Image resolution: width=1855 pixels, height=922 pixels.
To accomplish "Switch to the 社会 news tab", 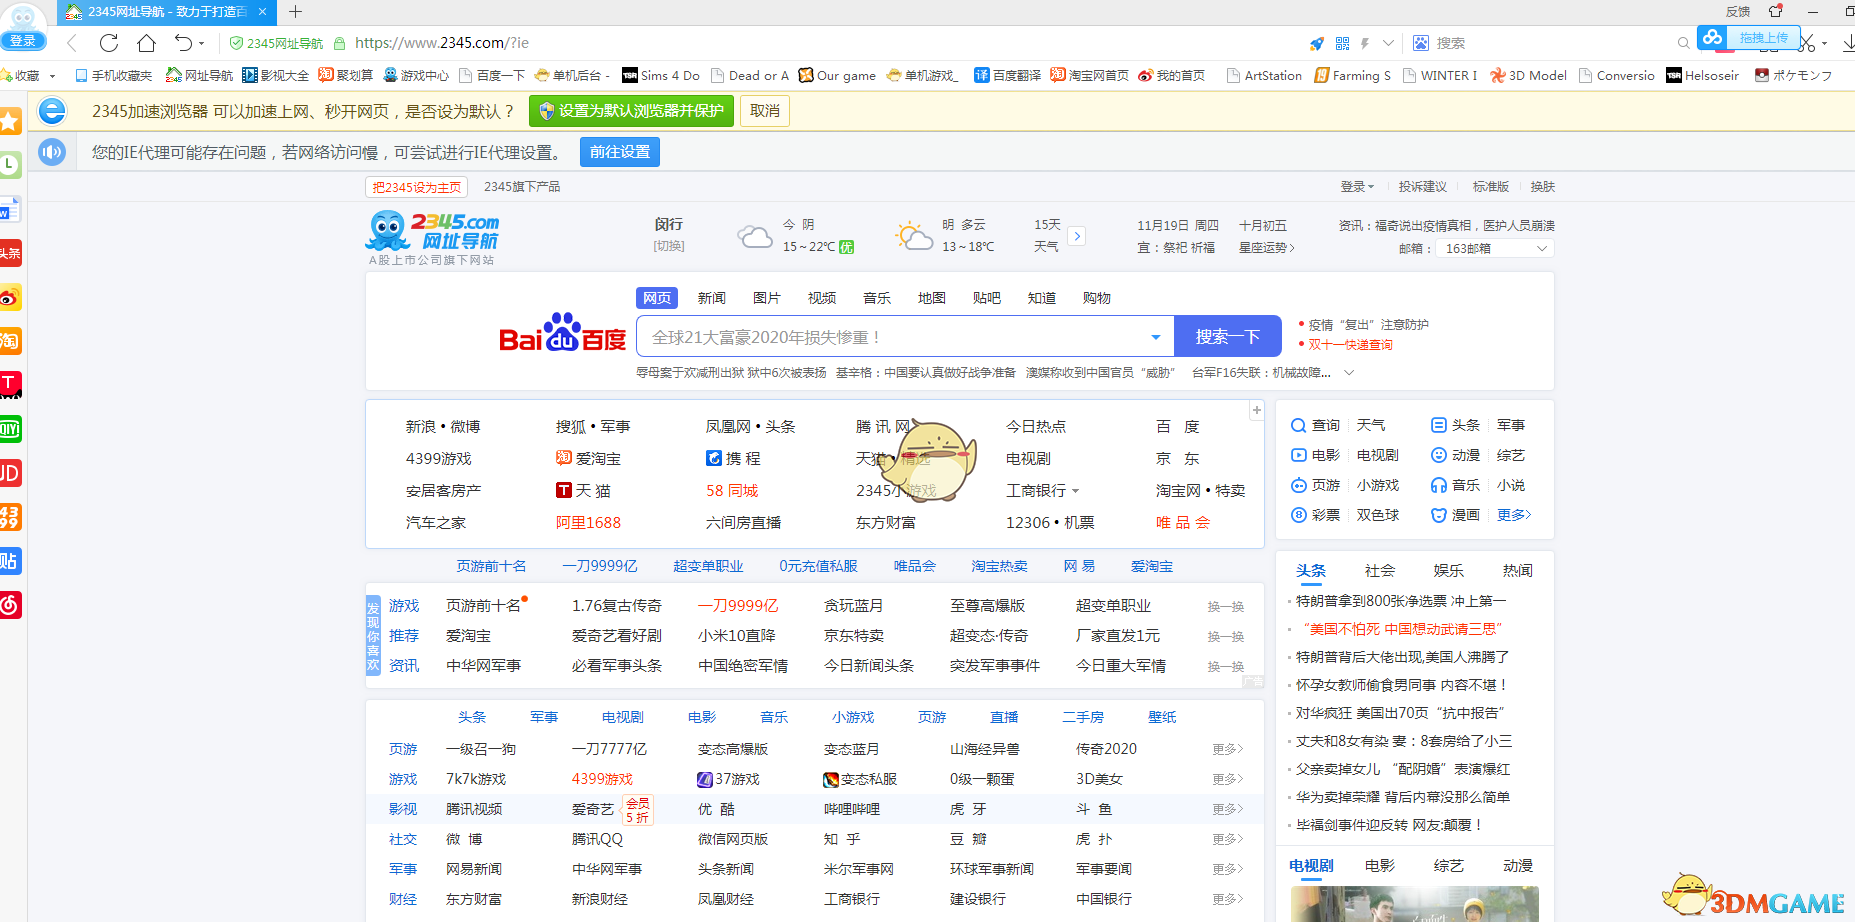I will pyautogui.click(x=1379, y=570).
